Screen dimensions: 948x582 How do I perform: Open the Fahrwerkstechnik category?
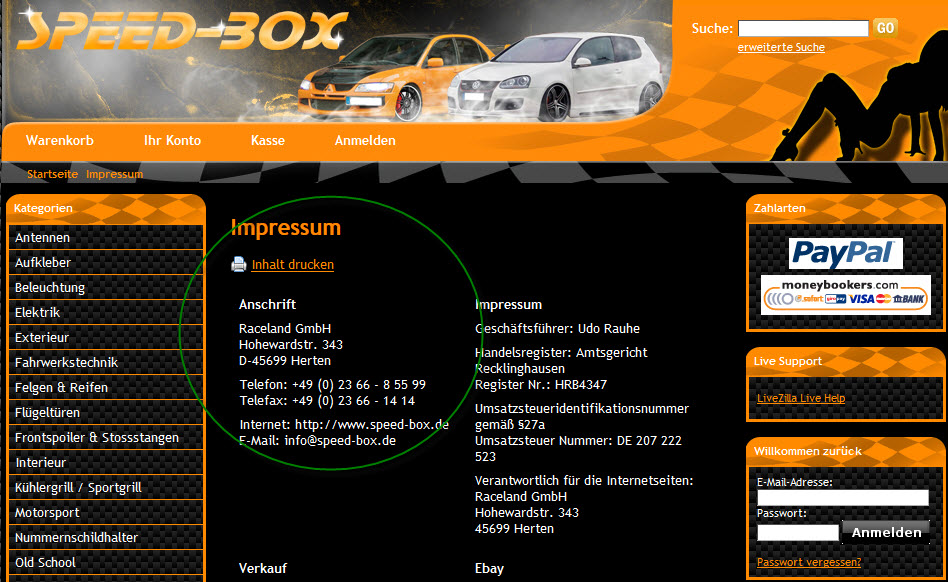pos(66,362)
